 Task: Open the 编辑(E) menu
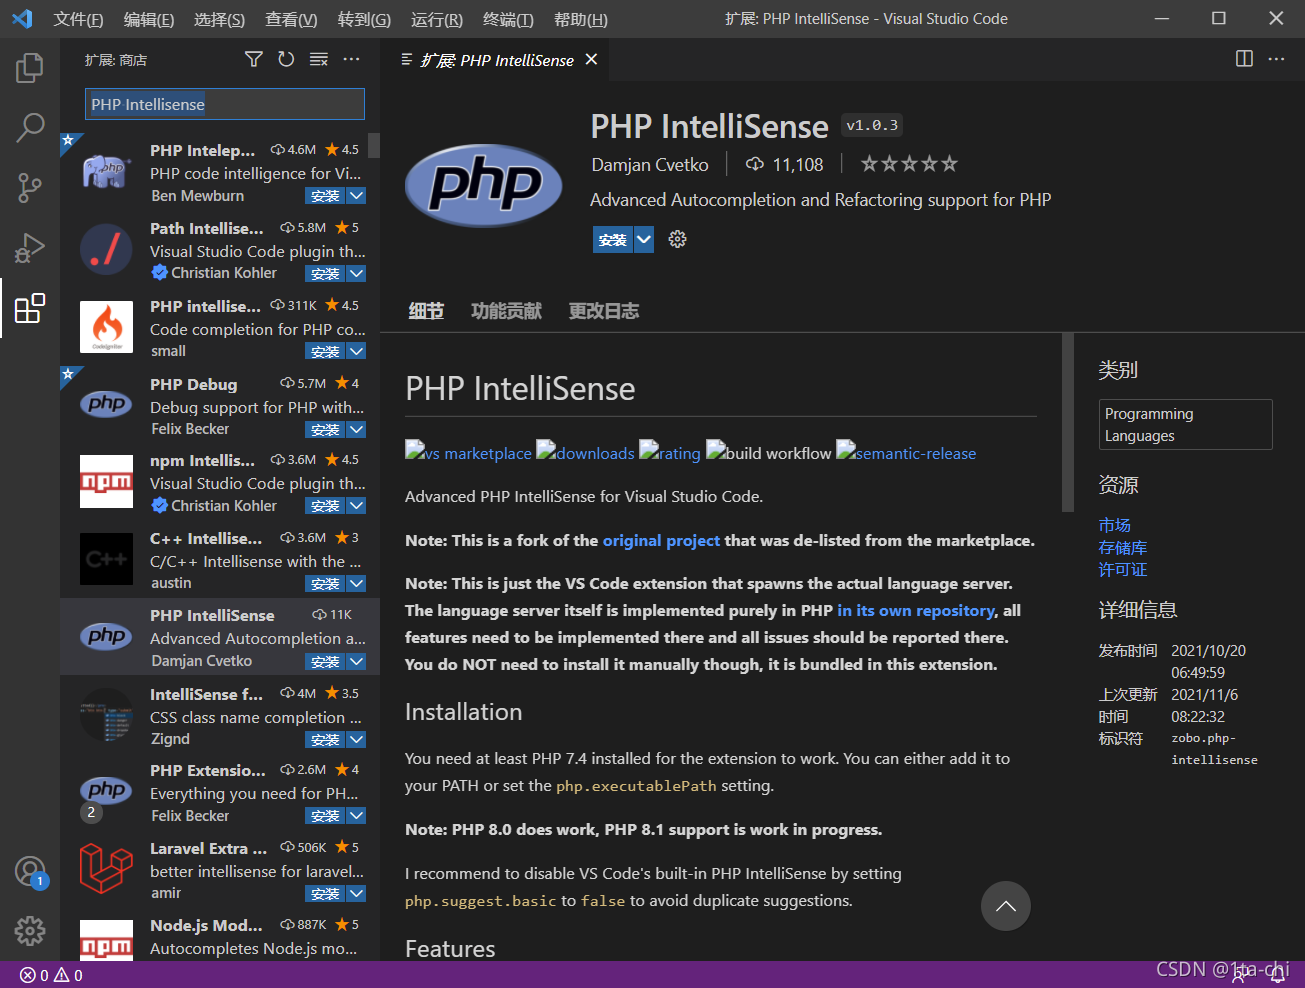tap(149, 19)
